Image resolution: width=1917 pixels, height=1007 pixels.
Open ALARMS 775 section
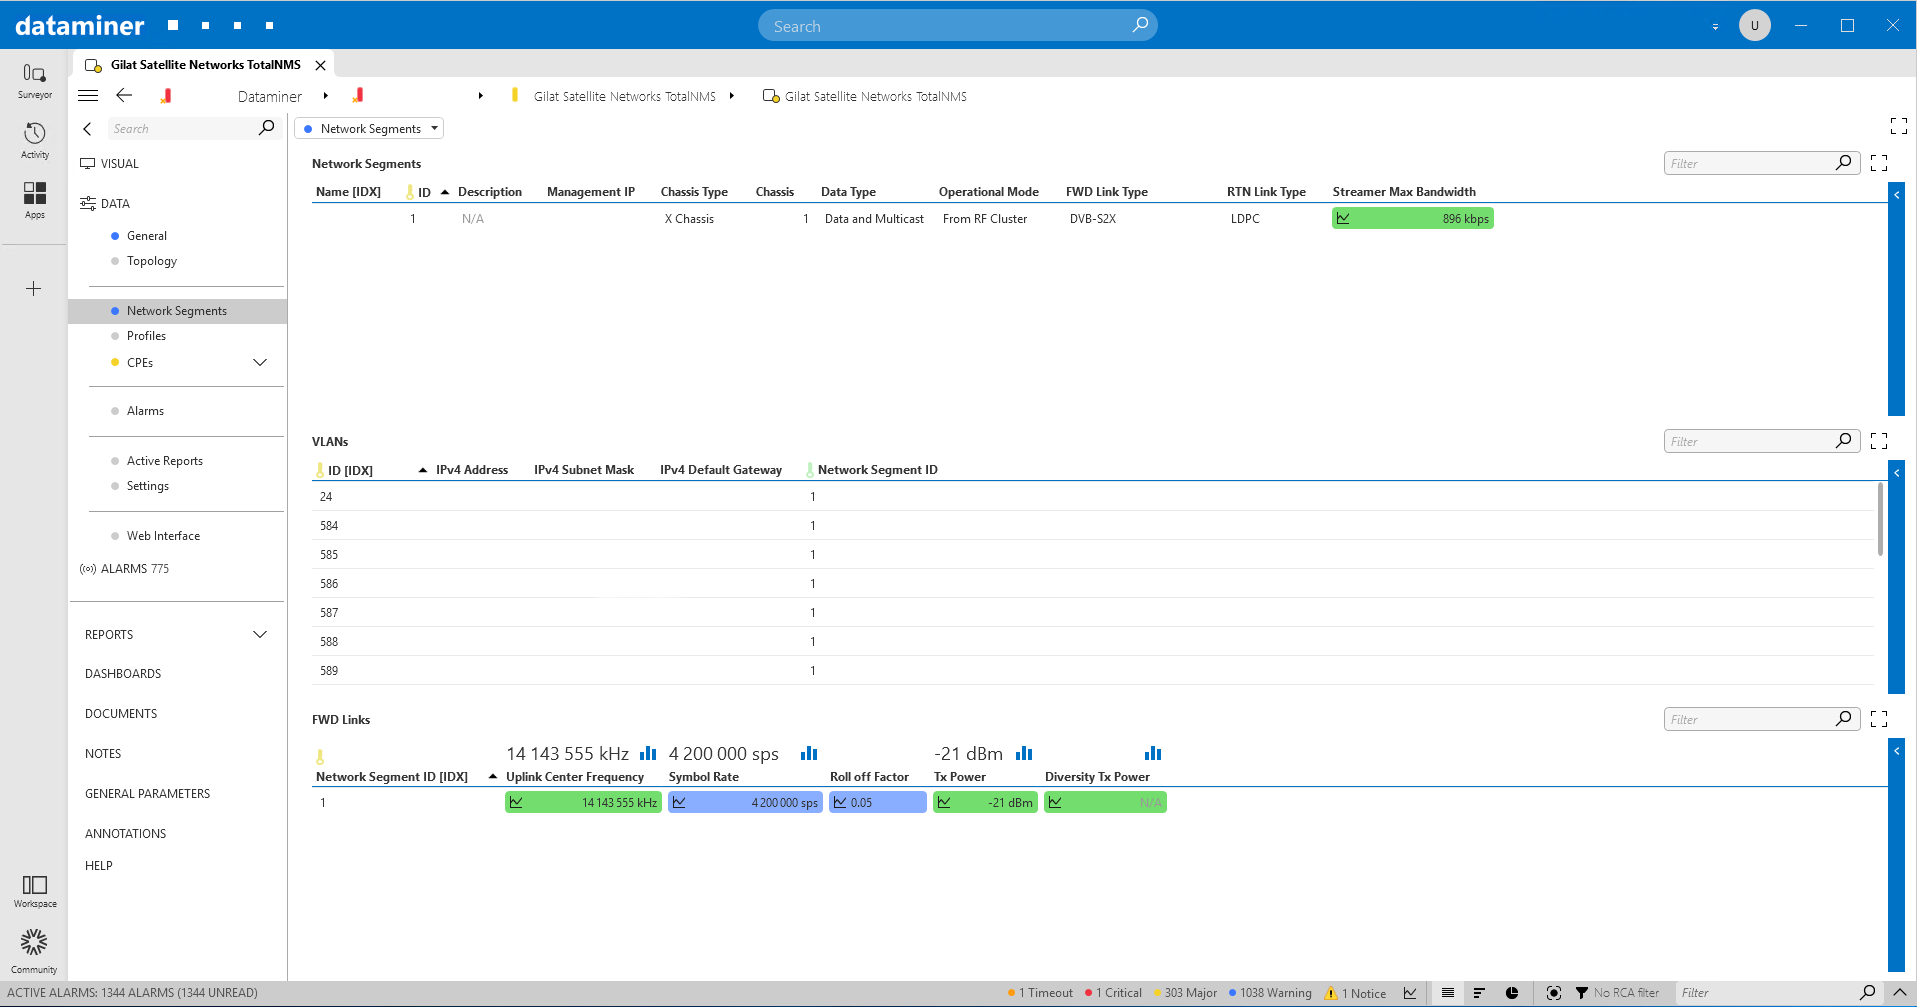click(125, 569)
